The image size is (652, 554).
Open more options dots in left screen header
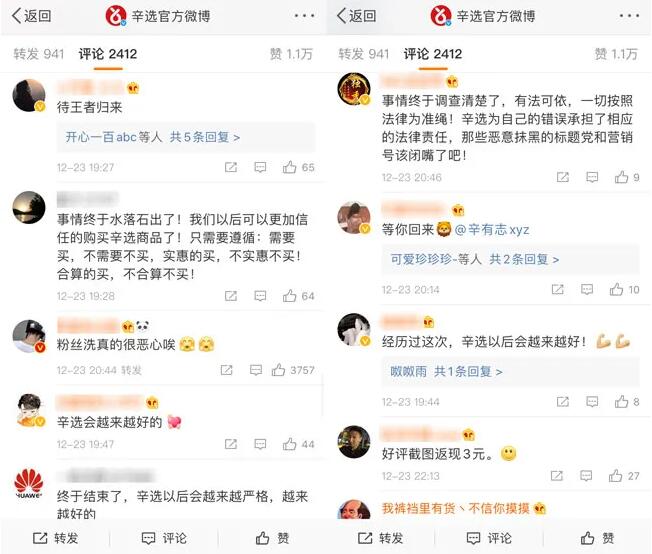[x=304, y=16]
